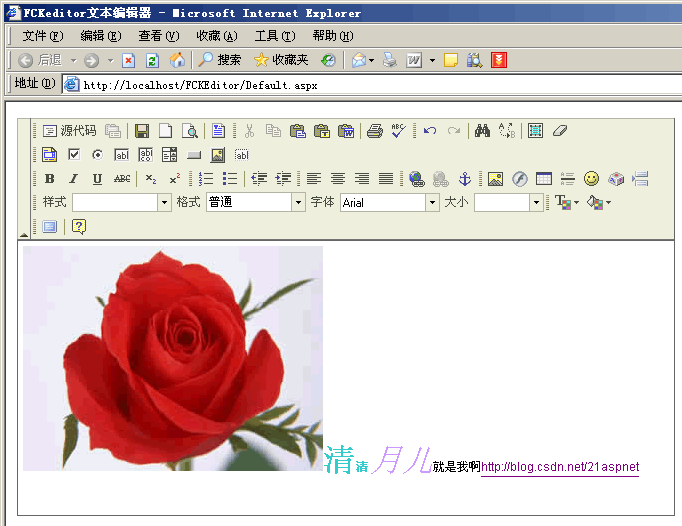Open the text color picker
This screenshot has height=526, width=682.
tap(567, 202)
